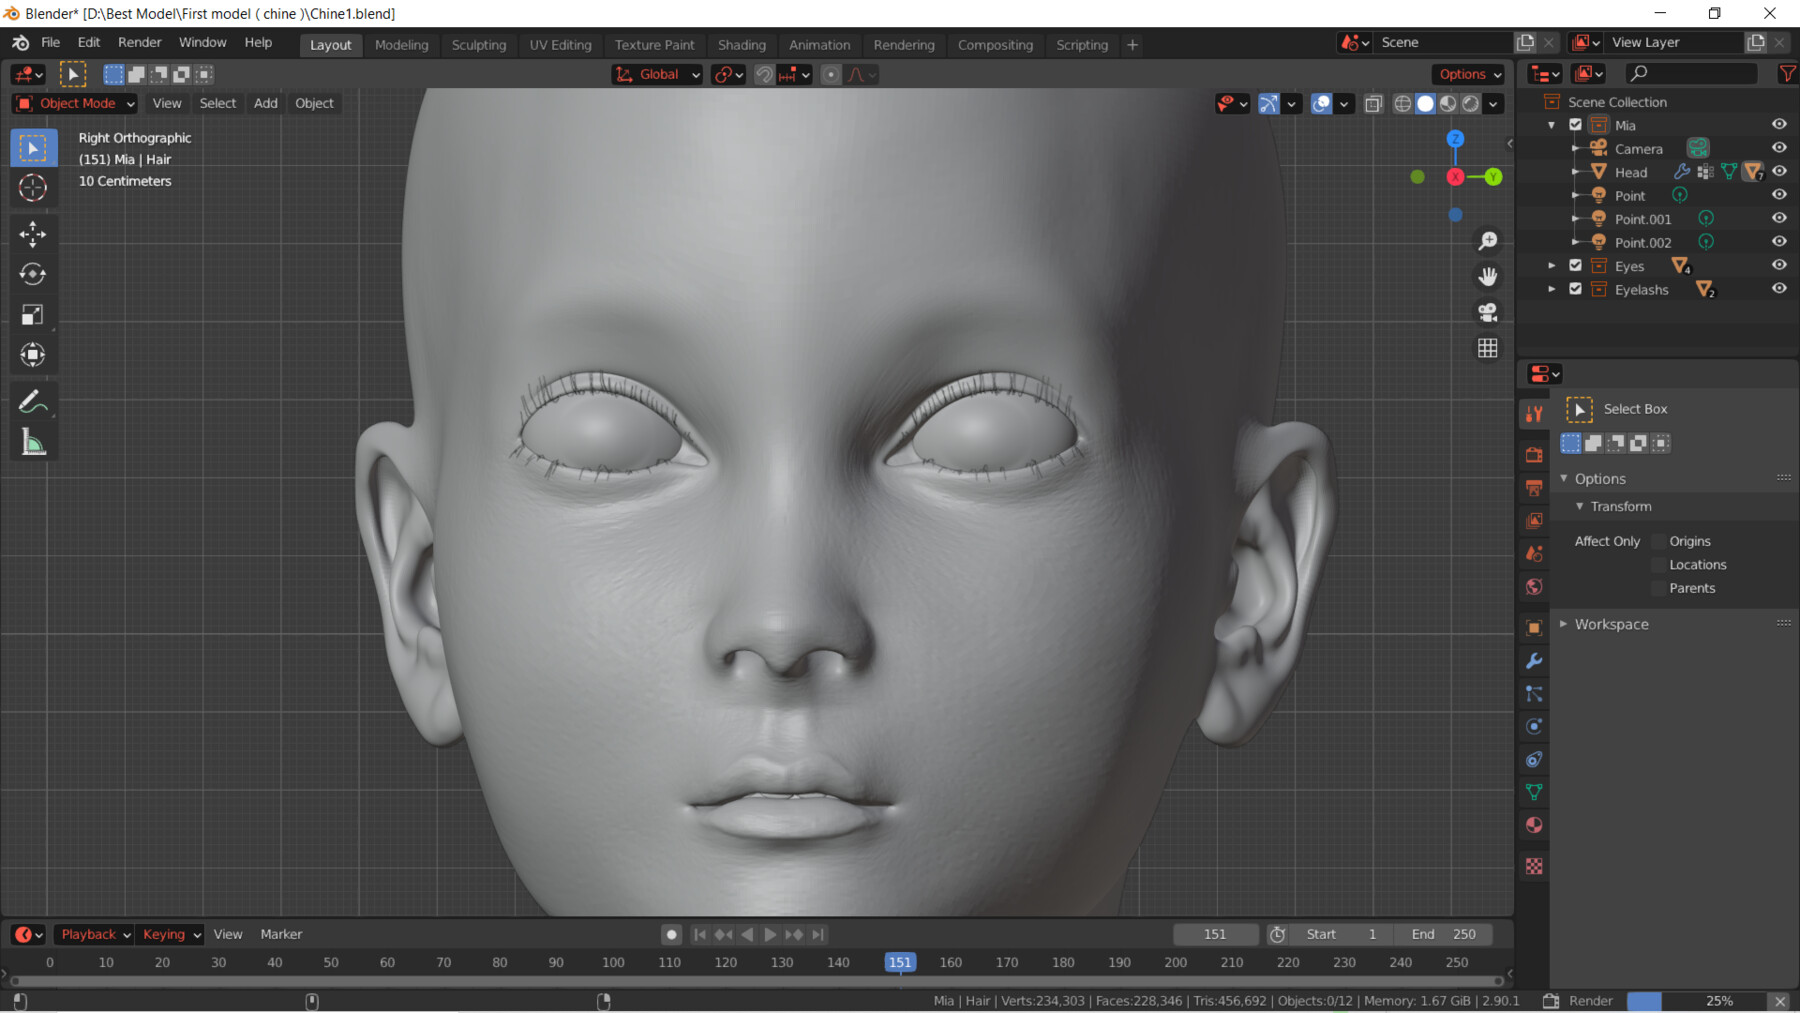
Task: Open the Object Mode dropdown
Action: pyautogui.click(x=74, y=103)
